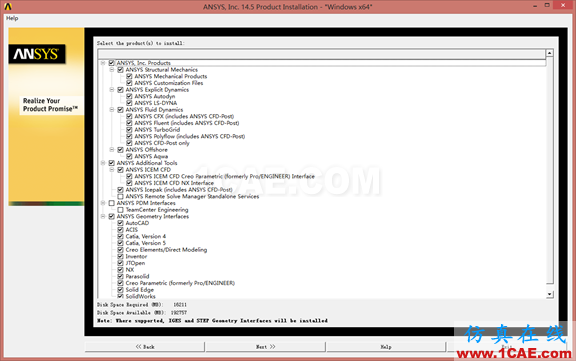The height and width of the screenshot is (361, 576).
Task: Uncheck Creo Elements/Direct Modeling
Action: (x=120, y=250)
